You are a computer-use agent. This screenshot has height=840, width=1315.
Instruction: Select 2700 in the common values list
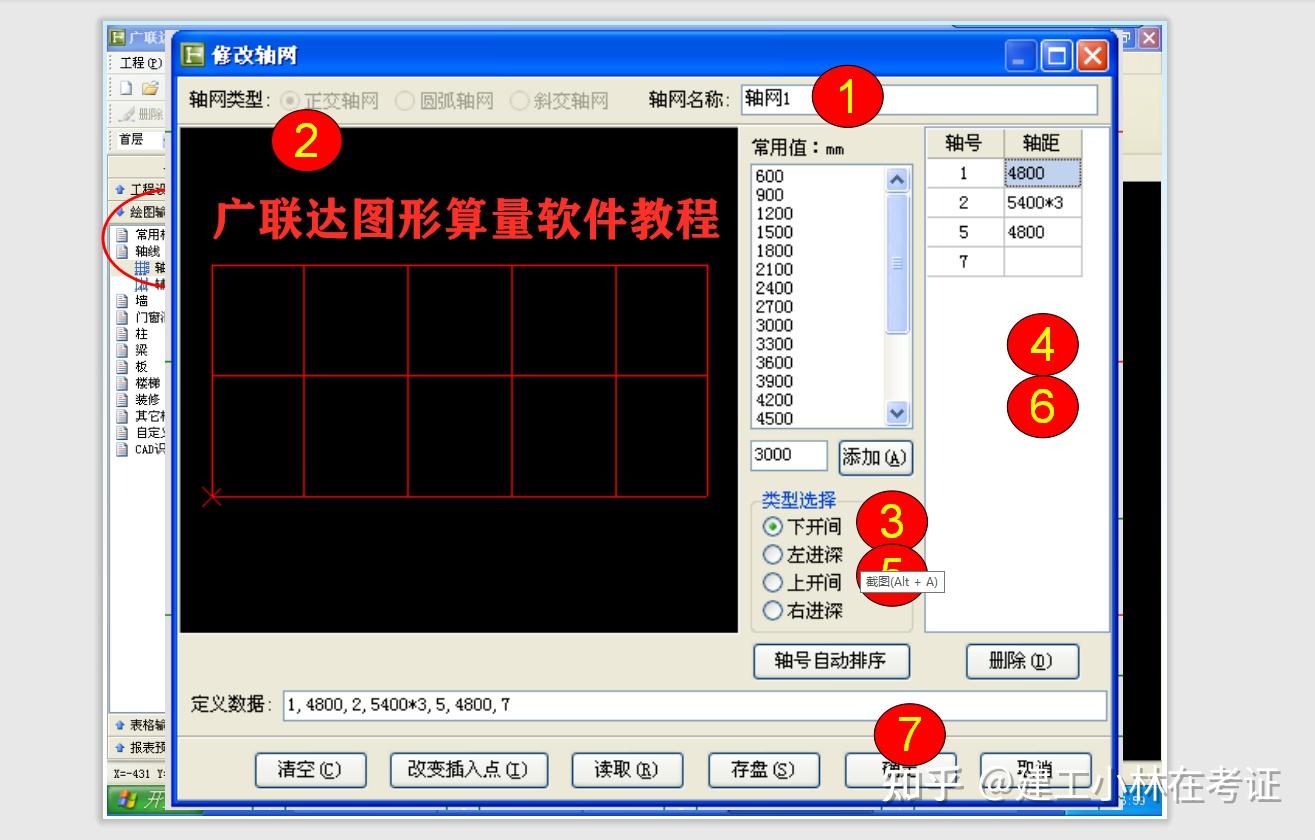pyautogui.click(x=774, y=307)
